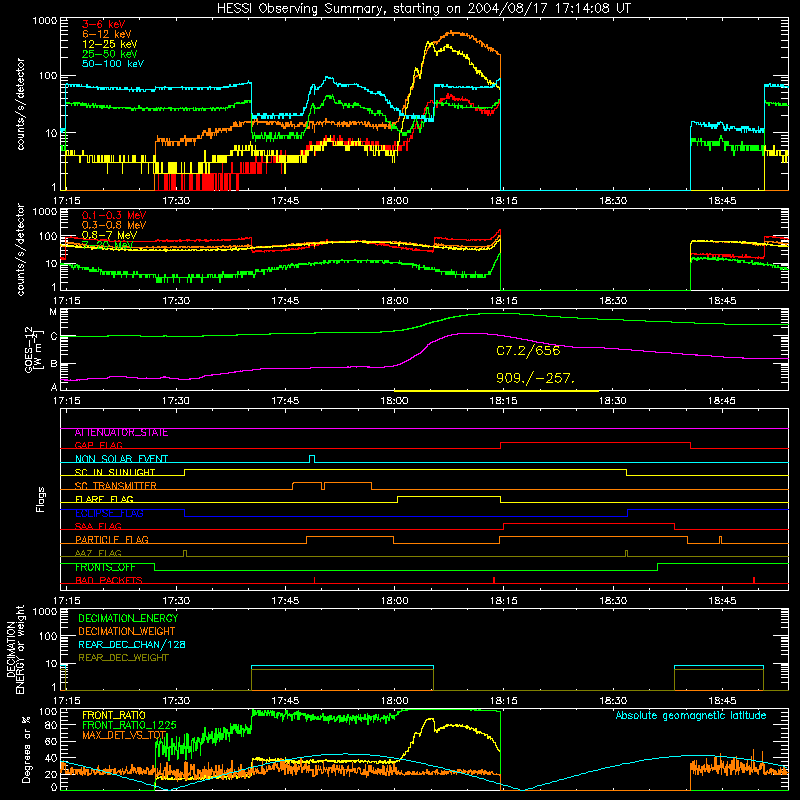Click the 18:30 tick label under the Flags panel
Image resolution: width=800 pixels, height=800 pixels.
pos(613,601)
